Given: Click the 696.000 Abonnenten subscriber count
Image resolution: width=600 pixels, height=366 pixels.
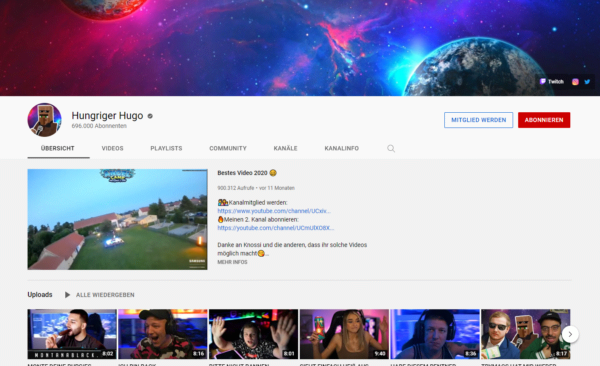Looking at the screenshot, I should coord(99,126).
